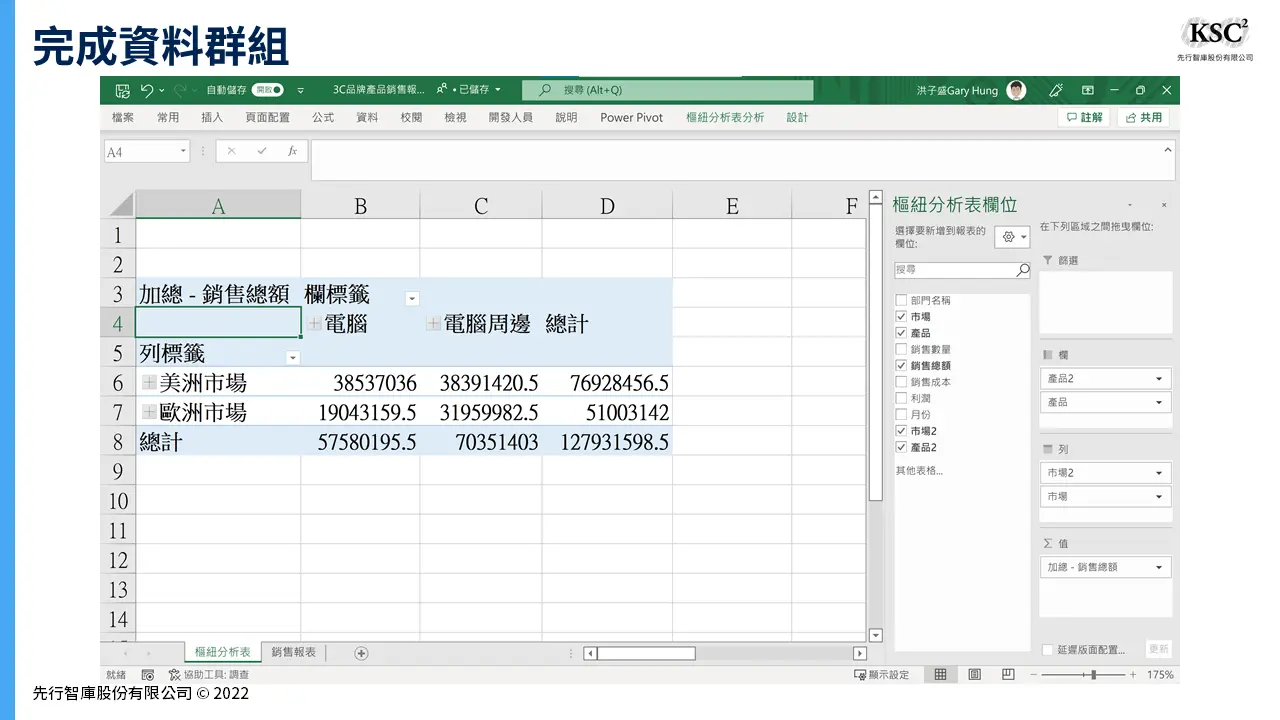1280x720 pixels.
Task: Click the 其他表格... link
Action: click(918, 470)
